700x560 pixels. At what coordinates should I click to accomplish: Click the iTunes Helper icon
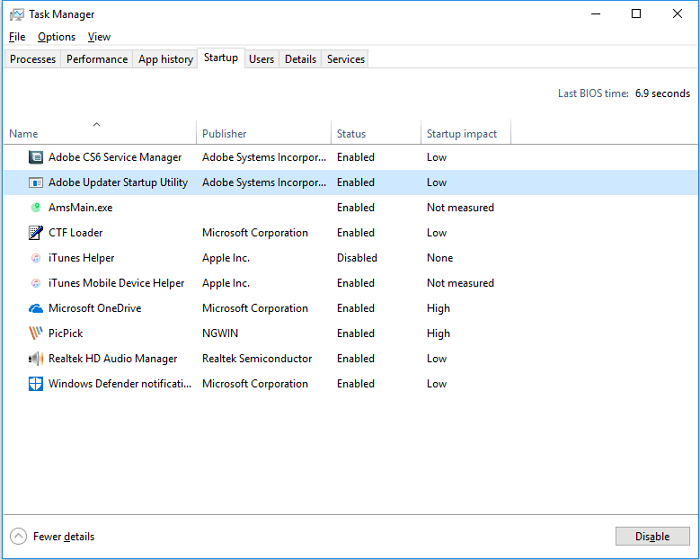click(x=36, y=258)
